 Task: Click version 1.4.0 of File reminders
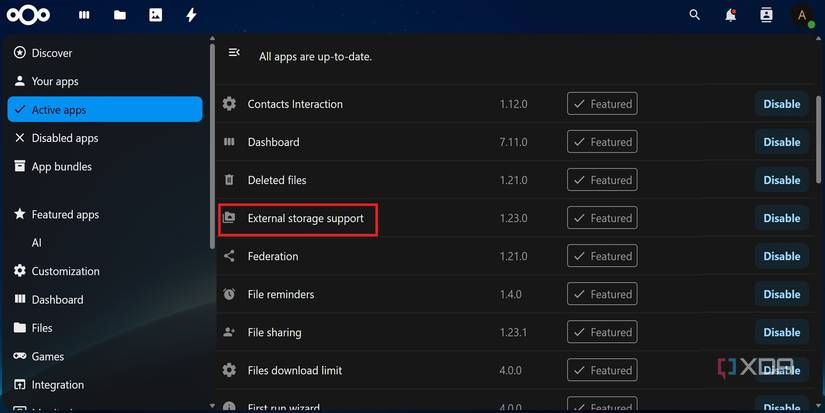(x=511, y=294)
